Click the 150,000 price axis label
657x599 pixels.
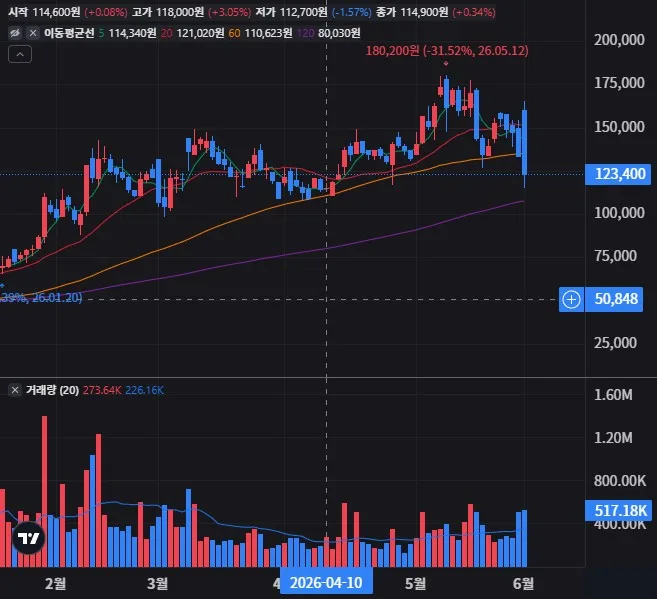pos(619,127)
